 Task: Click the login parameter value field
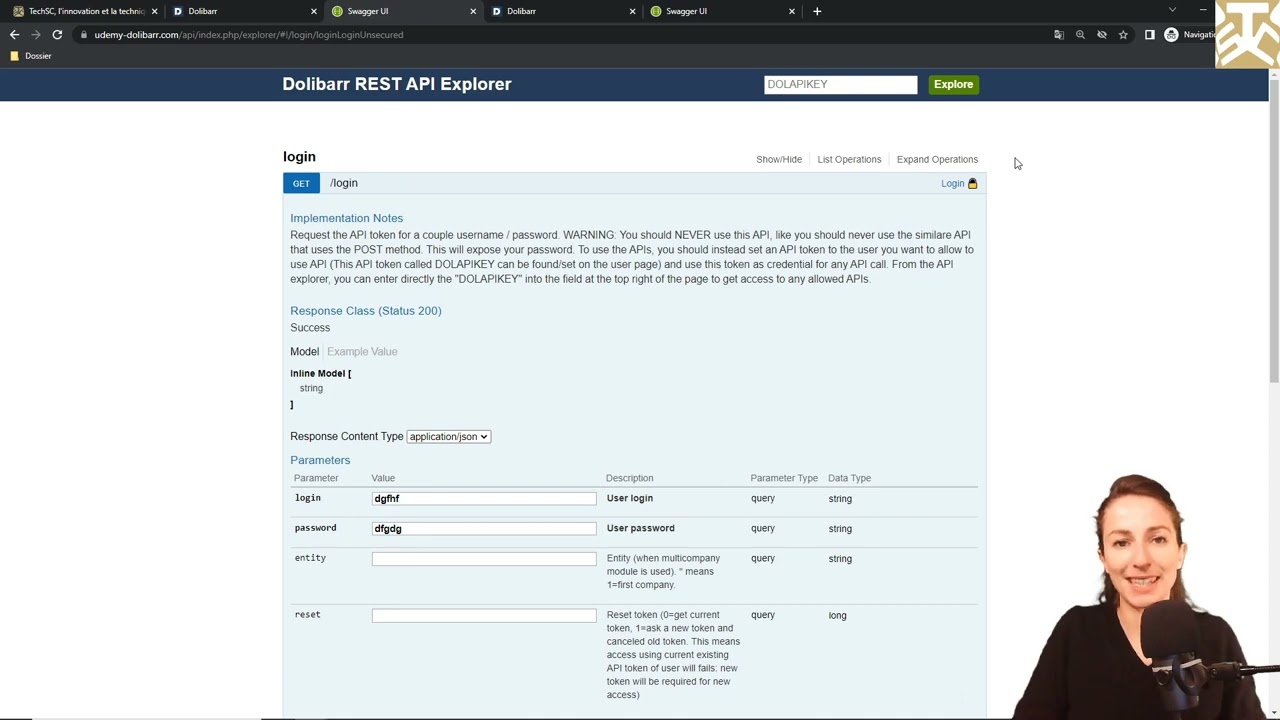[484, 498]
